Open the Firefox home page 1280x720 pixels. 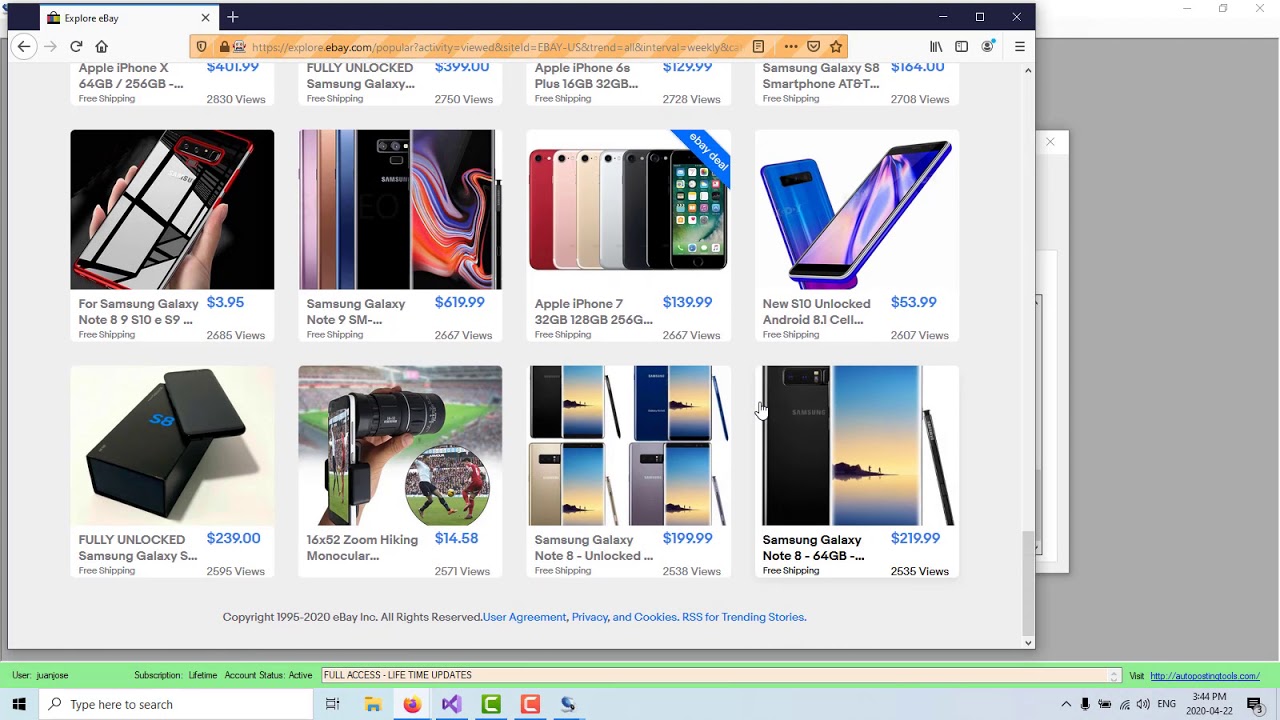tap(101, 46)
